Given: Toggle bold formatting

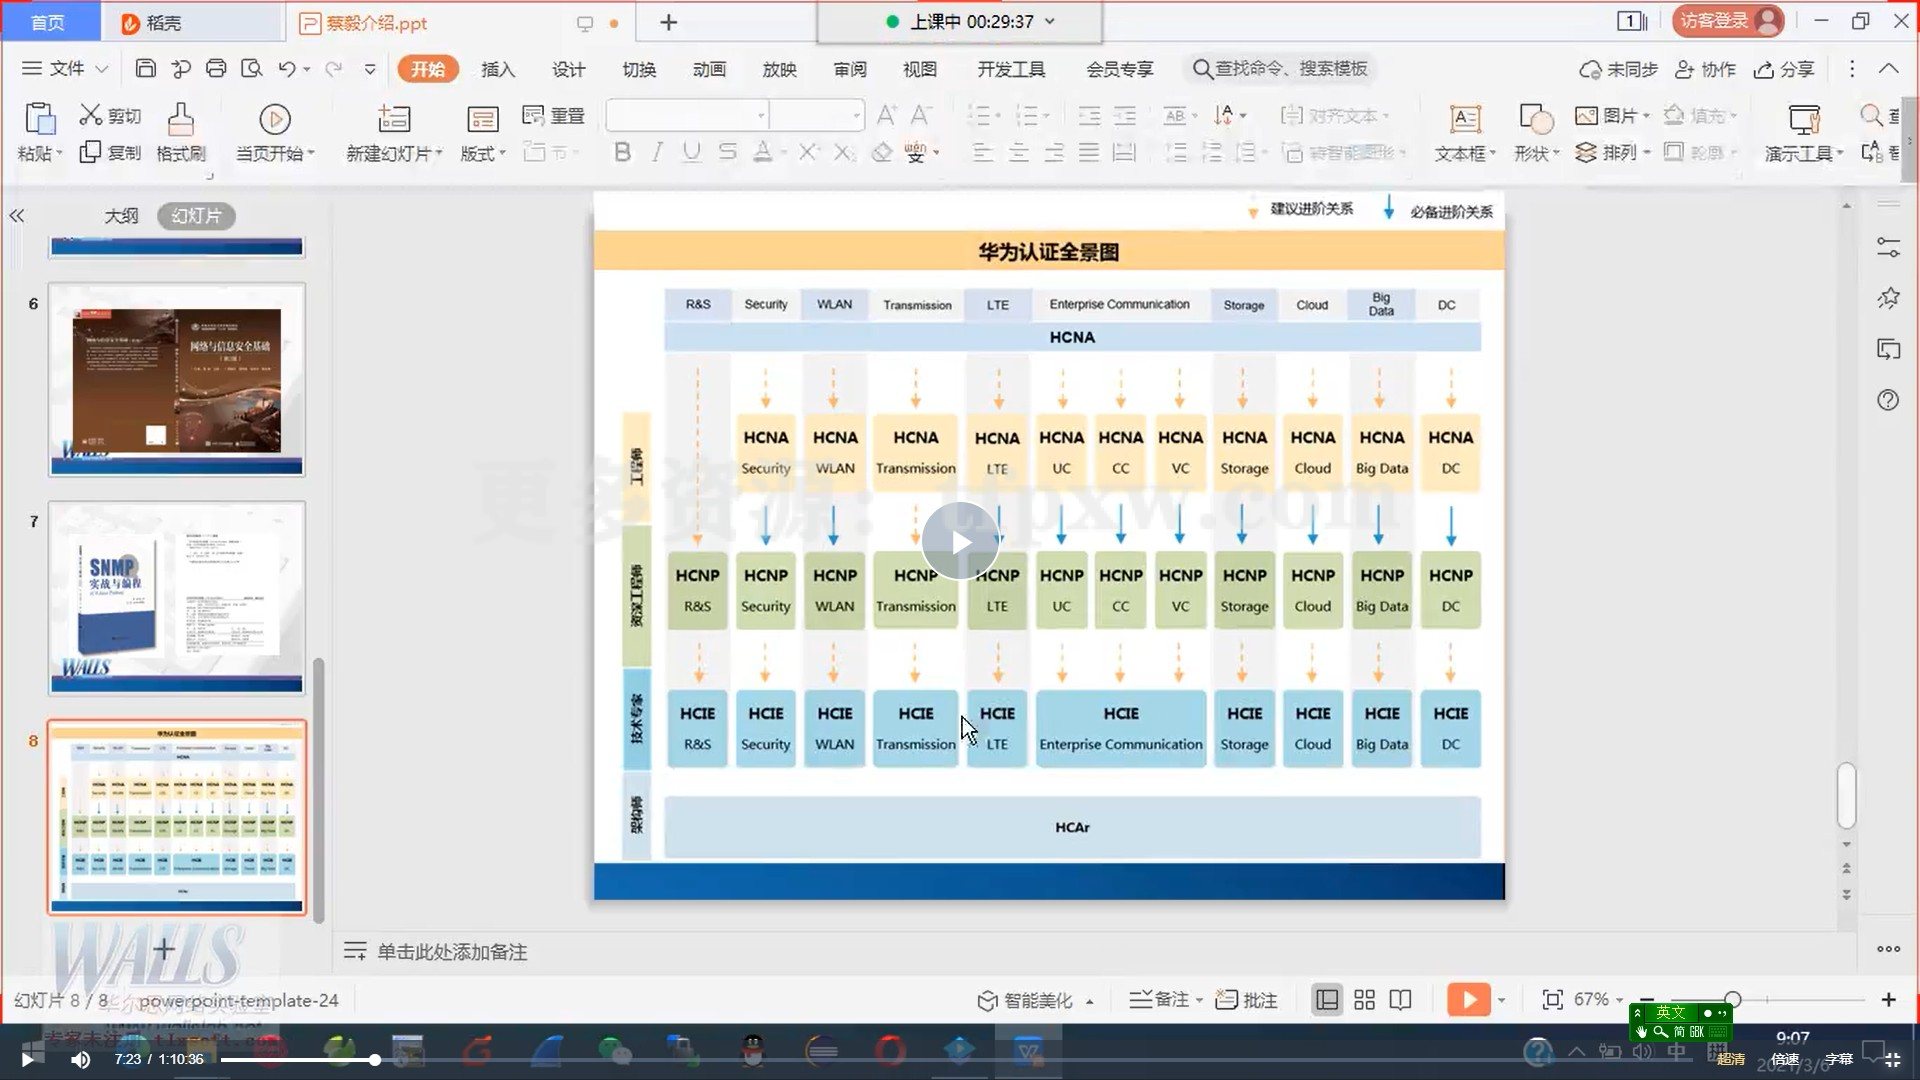Looking at the screenshot, I should [622, 151].
